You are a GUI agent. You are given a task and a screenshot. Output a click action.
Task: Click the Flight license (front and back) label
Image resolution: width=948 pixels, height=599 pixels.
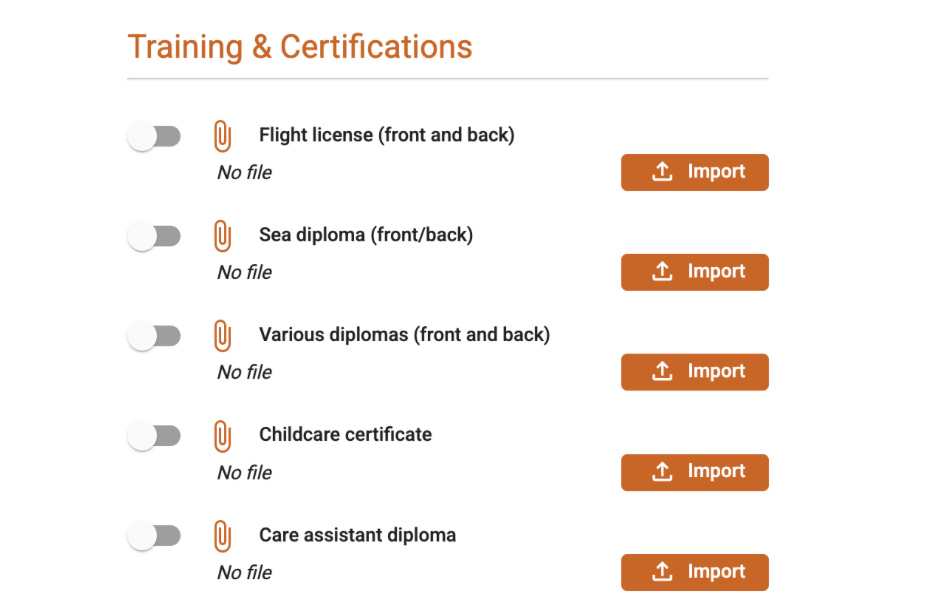point(386,135)
